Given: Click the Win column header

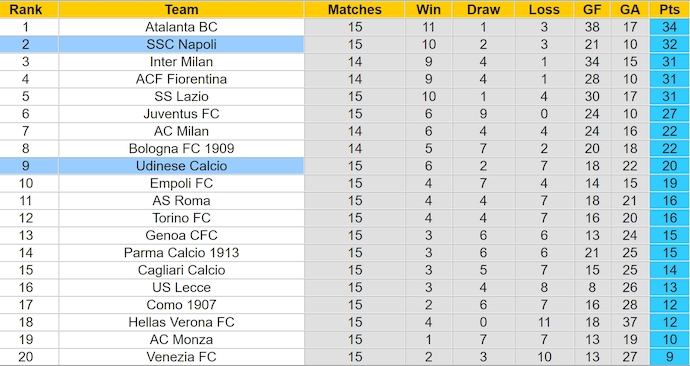Looking at the screenshot, I should click(429, 9).
